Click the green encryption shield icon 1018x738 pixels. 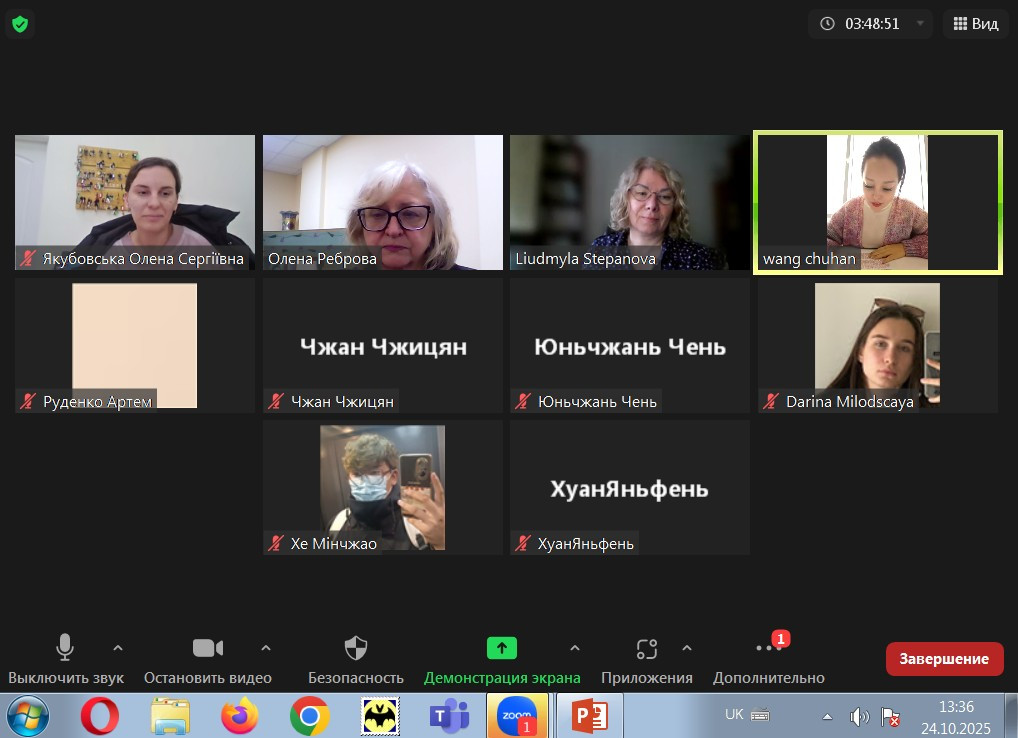(x=20, y=25)
